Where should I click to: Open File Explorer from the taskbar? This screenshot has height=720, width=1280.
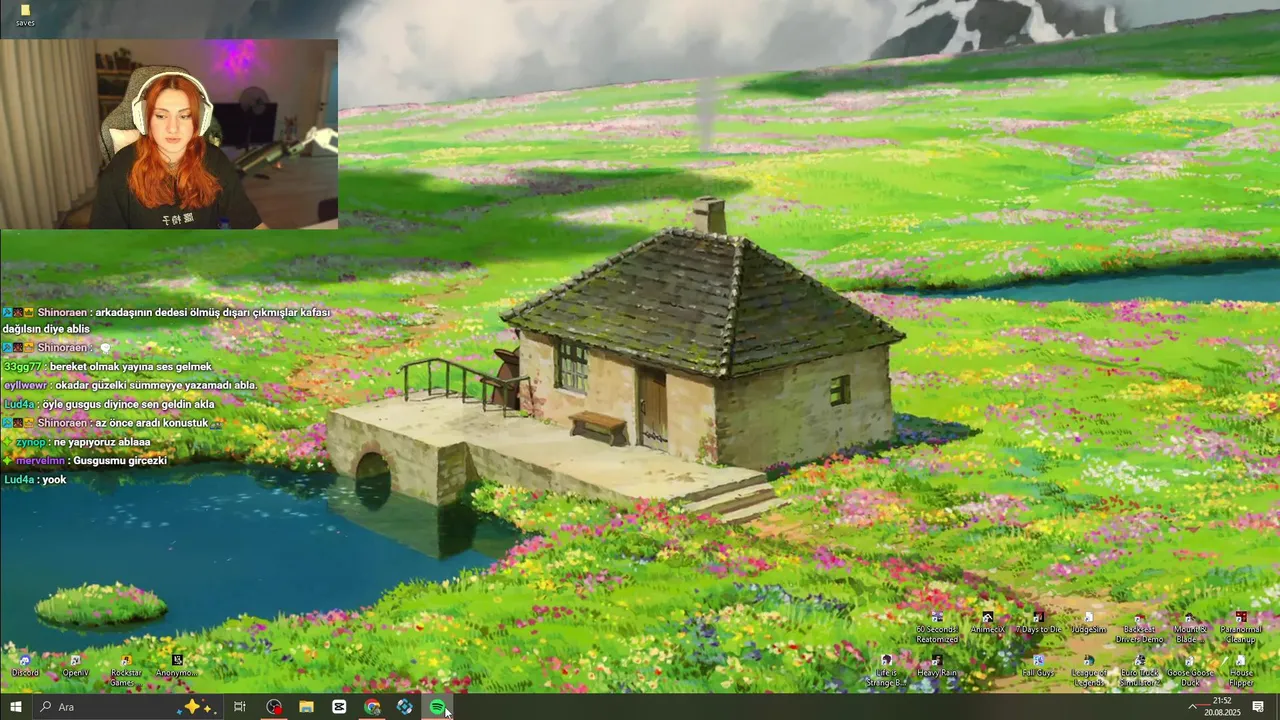(306, 707)
